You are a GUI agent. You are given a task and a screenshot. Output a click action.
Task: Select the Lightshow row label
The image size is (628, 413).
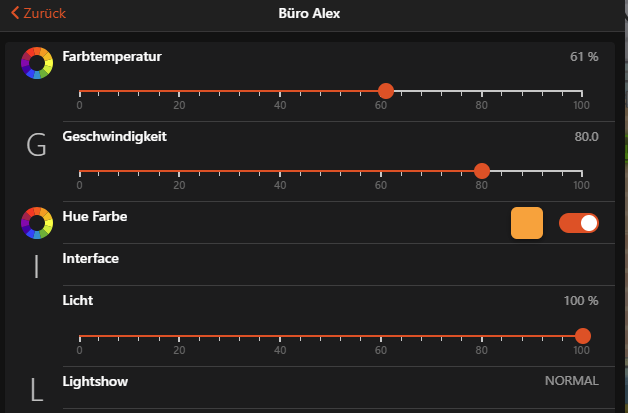coord(95,381)
